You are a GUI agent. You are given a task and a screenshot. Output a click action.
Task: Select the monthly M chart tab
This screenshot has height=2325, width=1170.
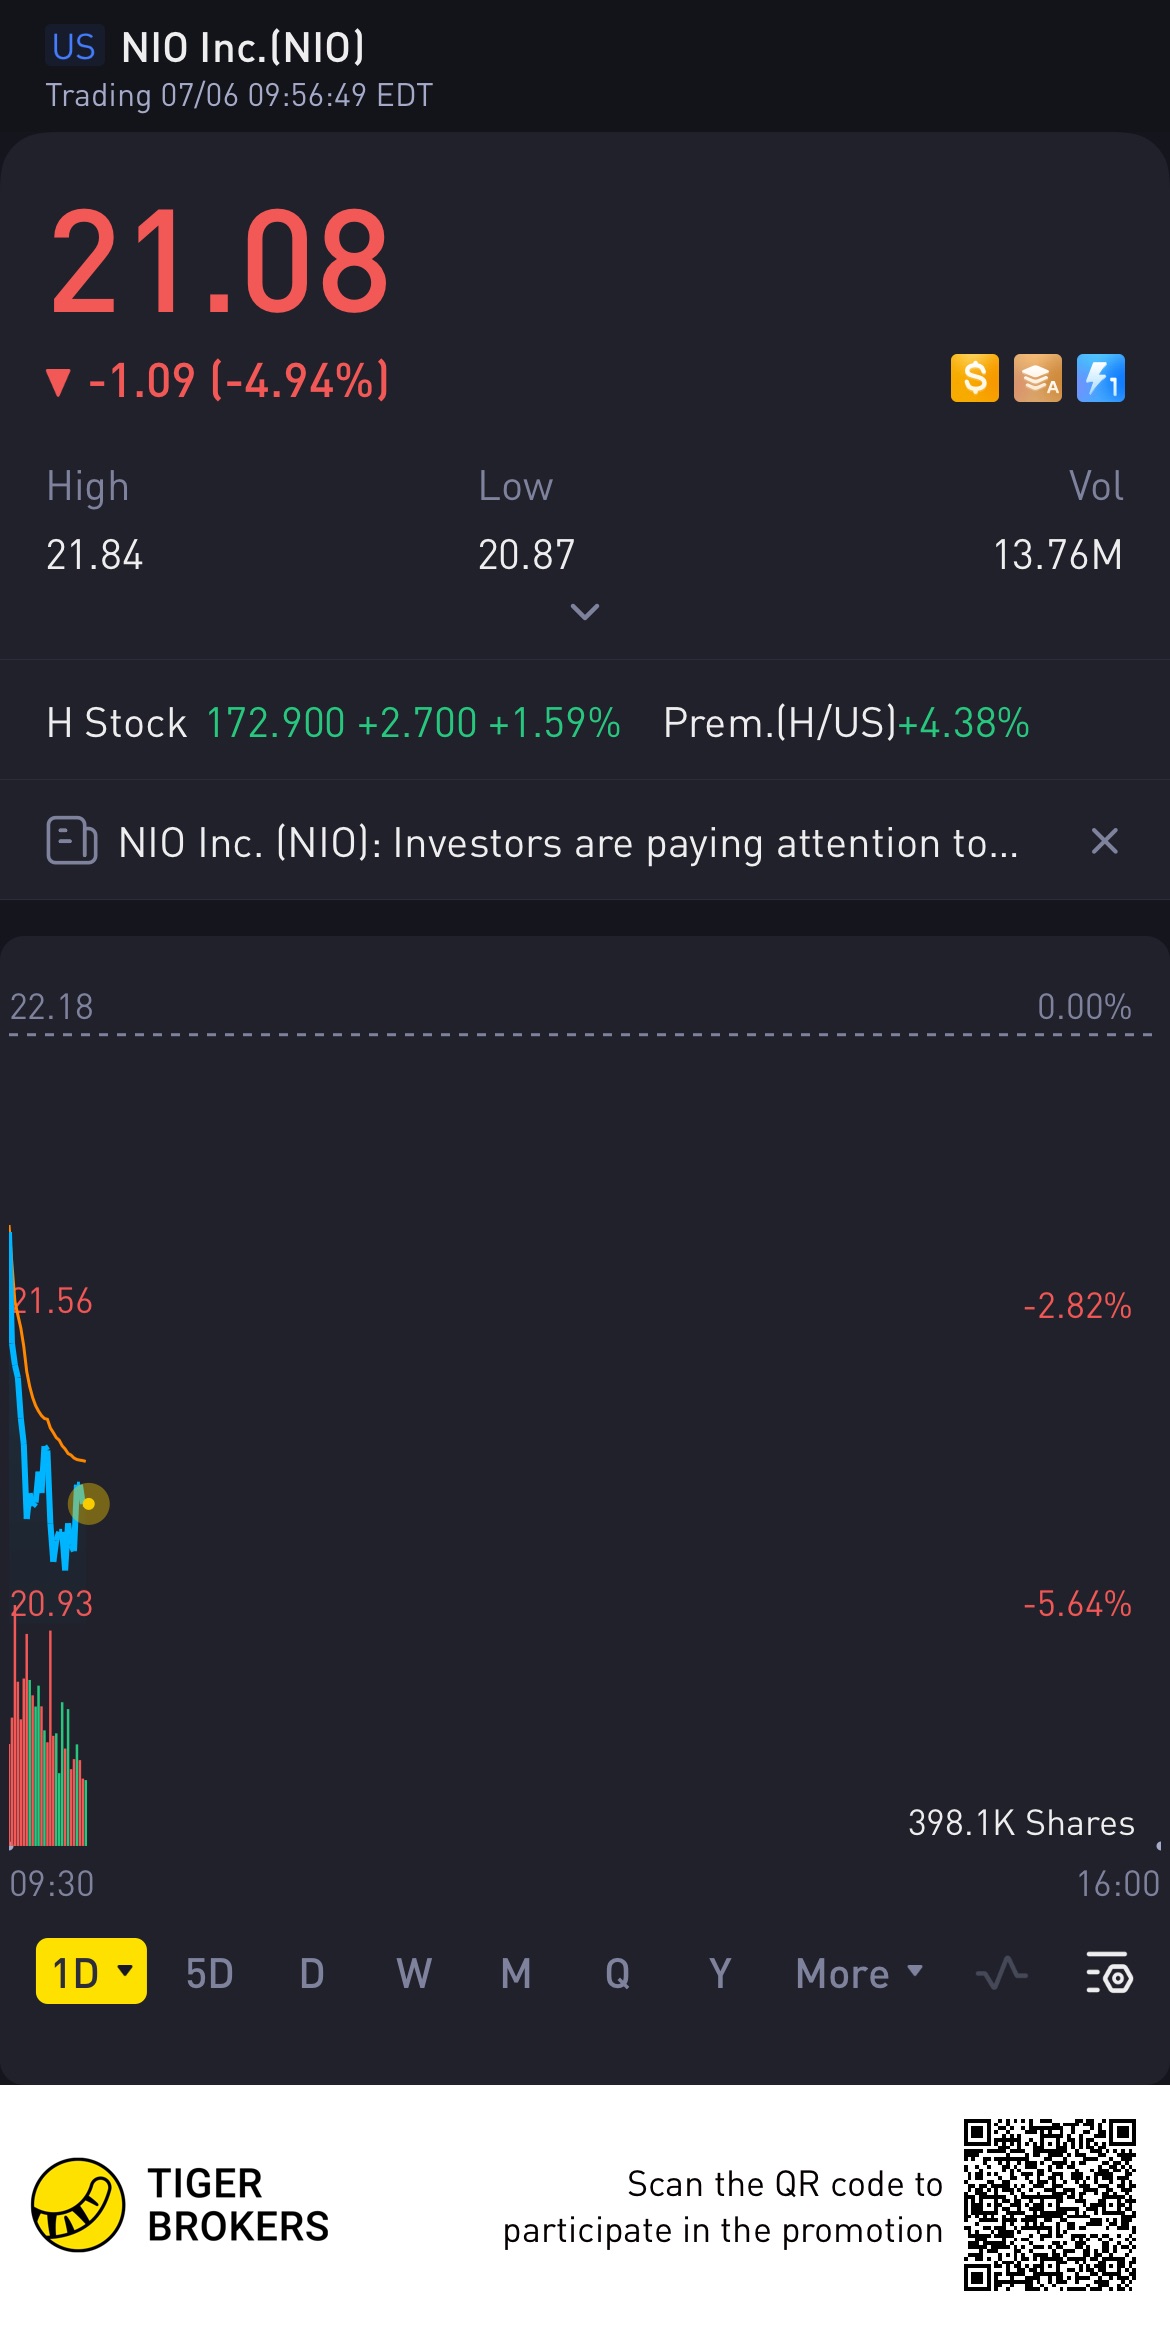click(516, 1973)
